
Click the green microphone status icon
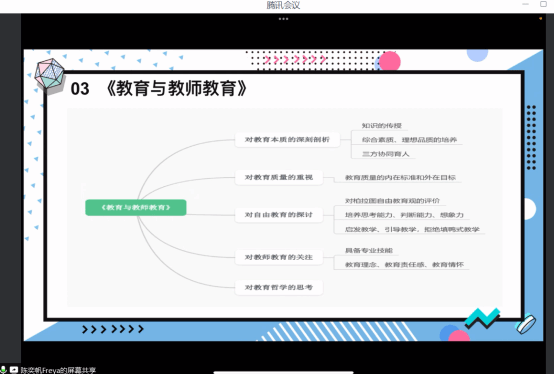[3, 370]
